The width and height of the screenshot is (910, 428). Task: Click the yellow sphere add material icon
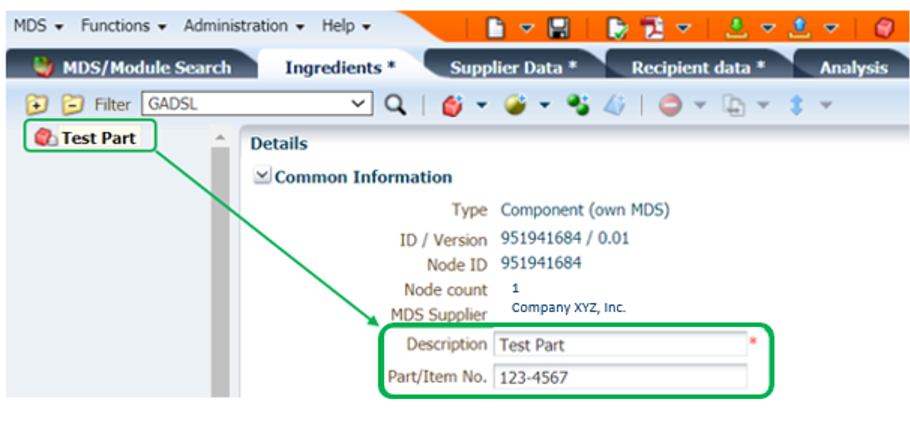coord(516,104)
